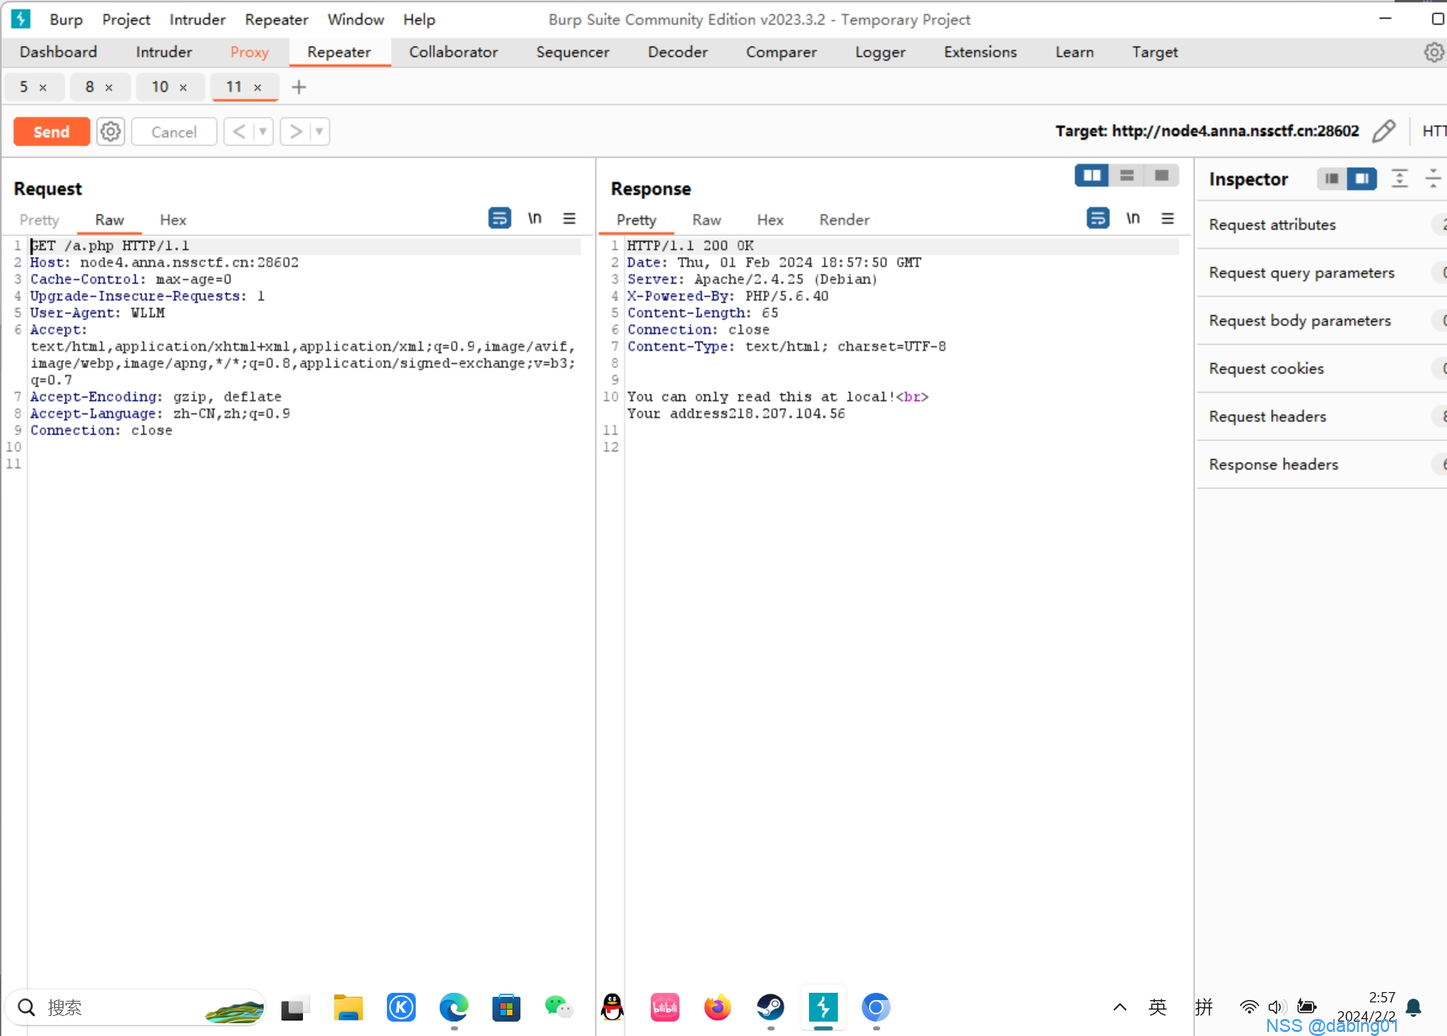1447x1036 pixels.
Task: Switch to the Target tab
Action: [x=1154, y=52]
